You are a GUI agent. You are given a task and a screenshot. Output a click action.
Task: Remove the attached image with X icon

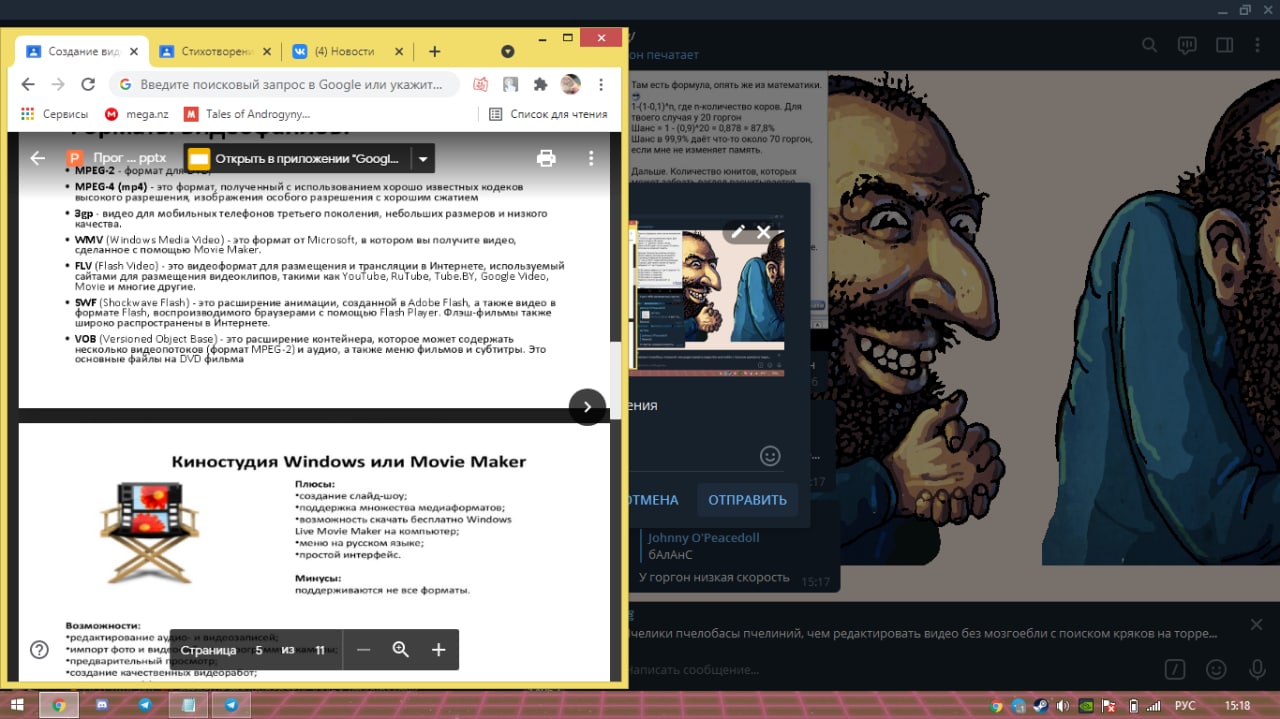(764, 232)
